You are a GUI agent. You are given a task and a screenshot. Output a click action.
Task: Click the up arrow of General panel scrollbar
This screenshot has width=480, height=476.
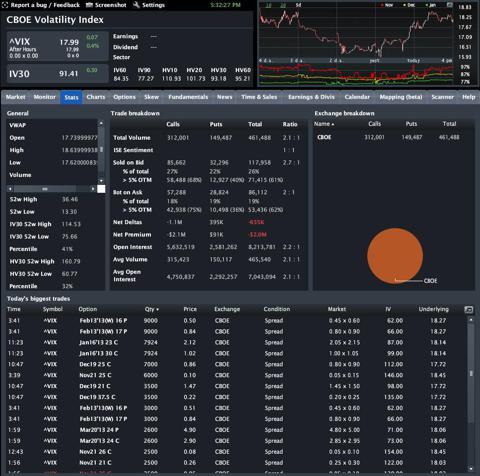[101, 123]
